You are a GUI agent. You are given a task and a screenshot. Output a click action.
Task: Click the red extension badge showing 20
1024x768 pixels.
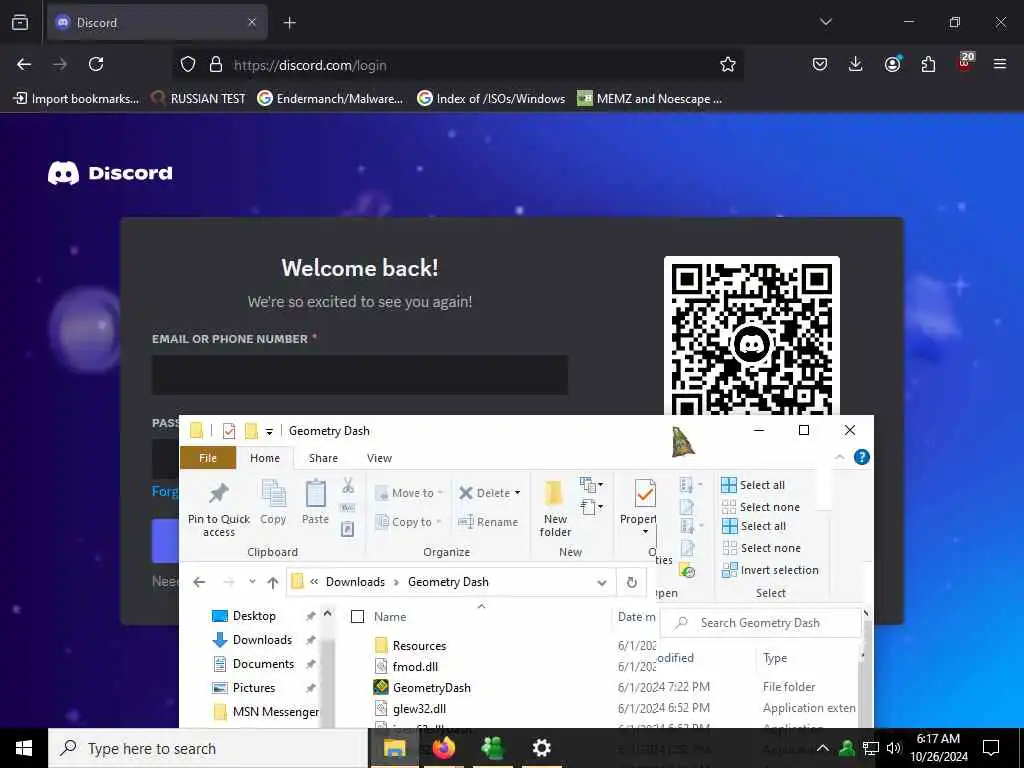click(965, 63)
